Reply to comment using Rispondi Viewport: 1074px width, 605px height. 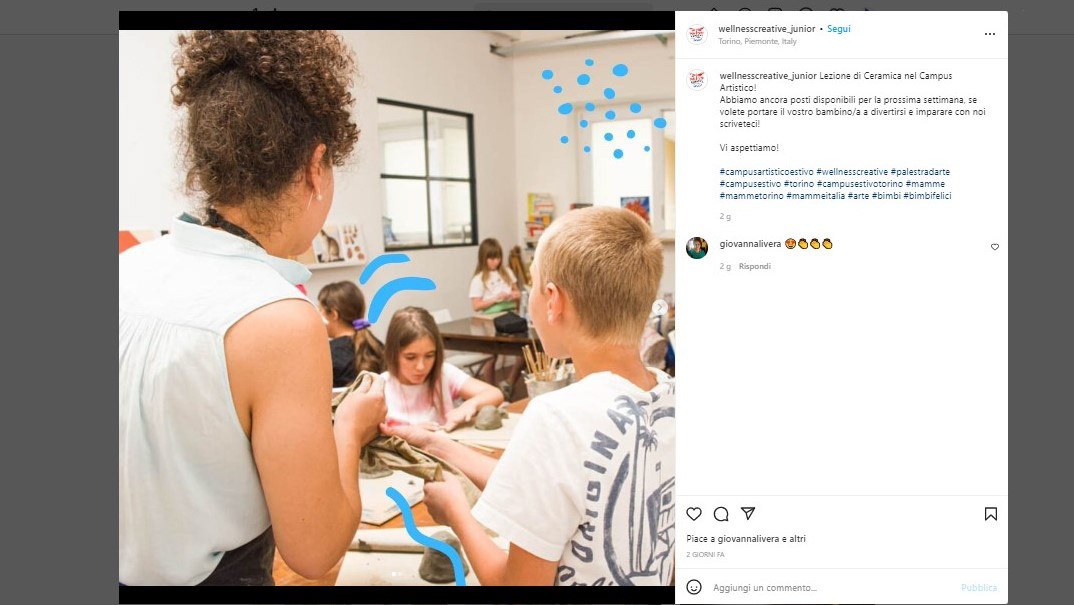click(754, 267)
